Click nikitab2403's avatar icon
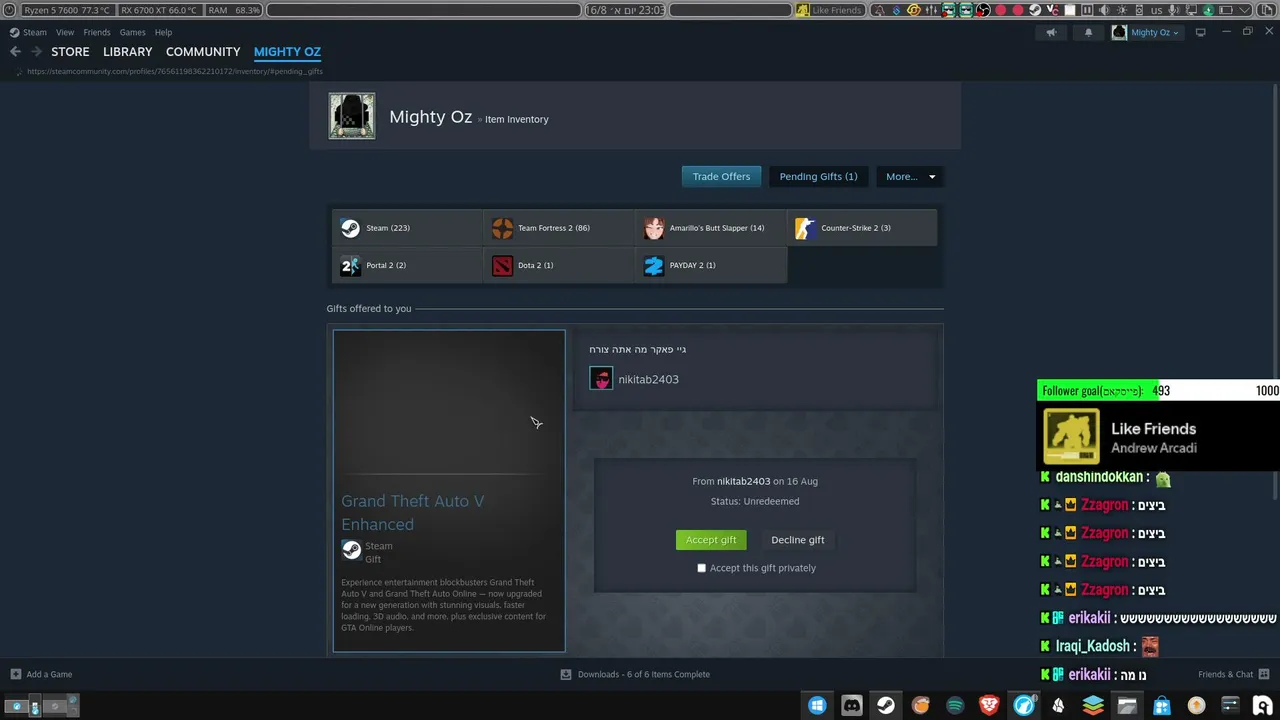This screenshot has width=1280, height=720. pyautogui.click(x=601, y=379)
